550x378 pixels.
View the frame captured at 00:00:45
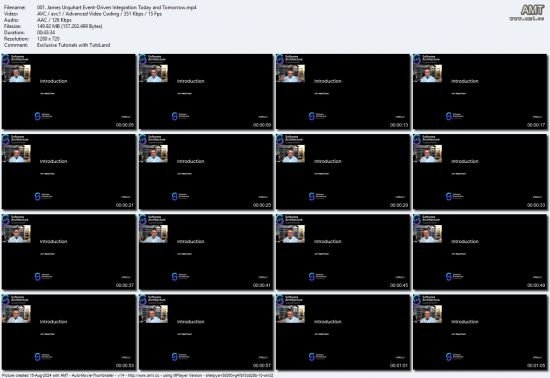pyautogui.click(x=343, y=252)
